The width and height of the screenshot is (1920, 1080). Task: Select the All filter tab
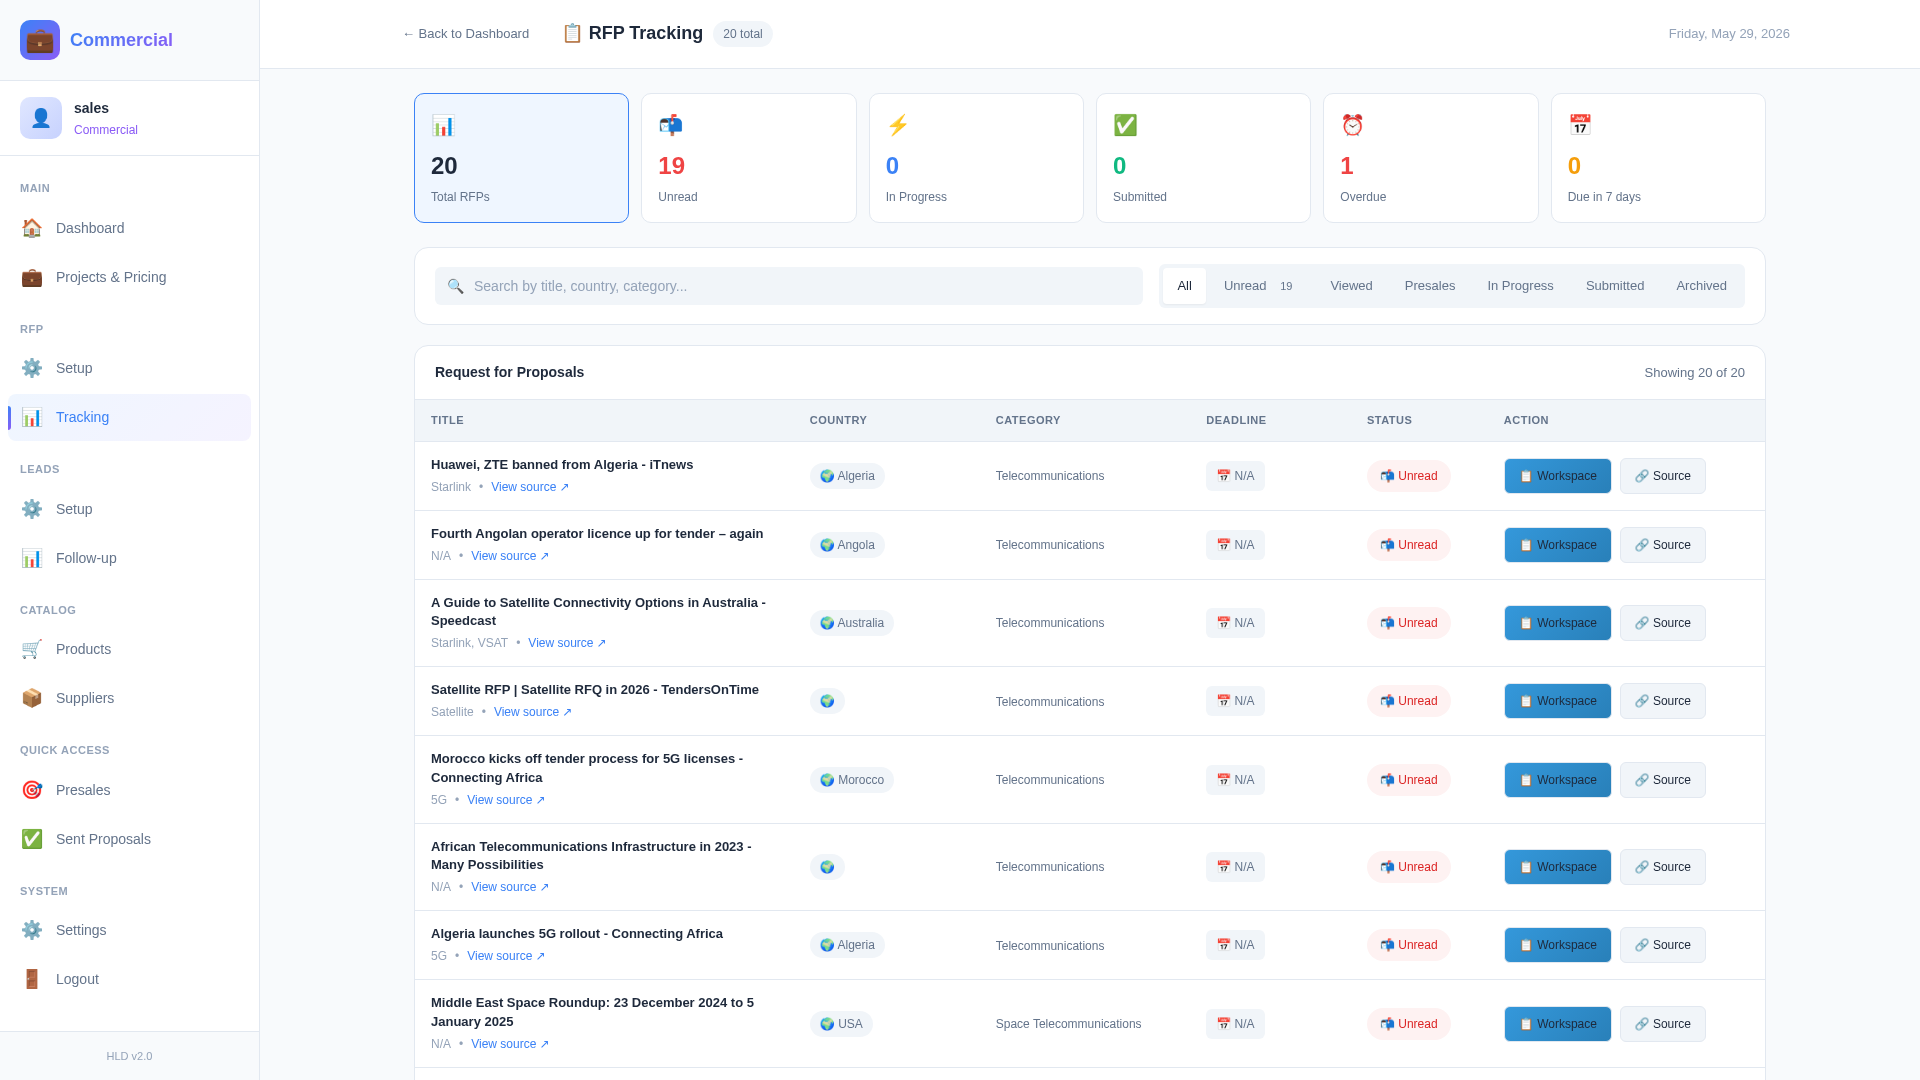point(1184,286)
